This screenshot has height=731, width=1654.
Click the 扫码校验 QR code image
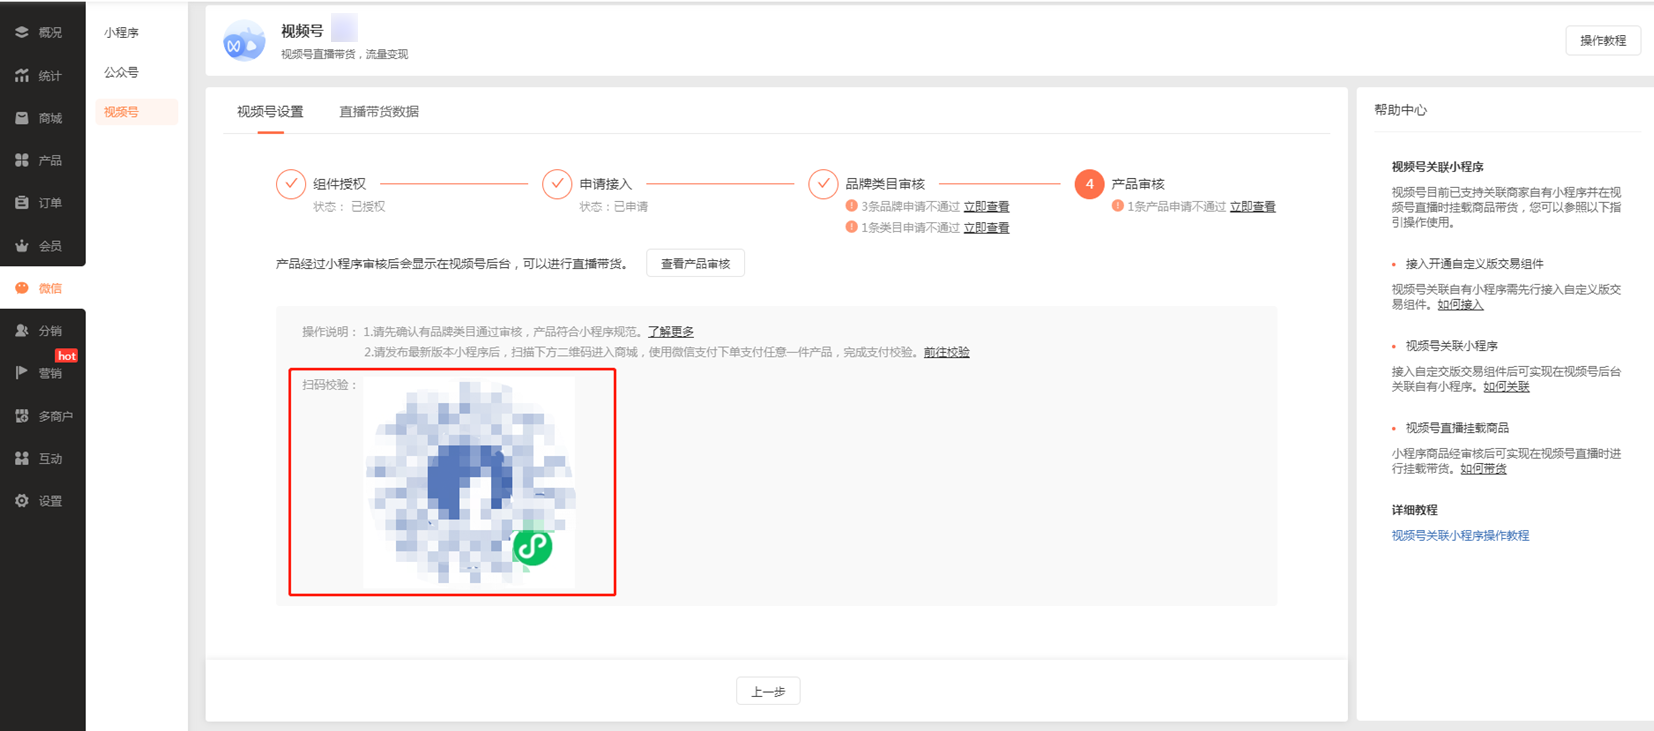[x=469, y=482]
